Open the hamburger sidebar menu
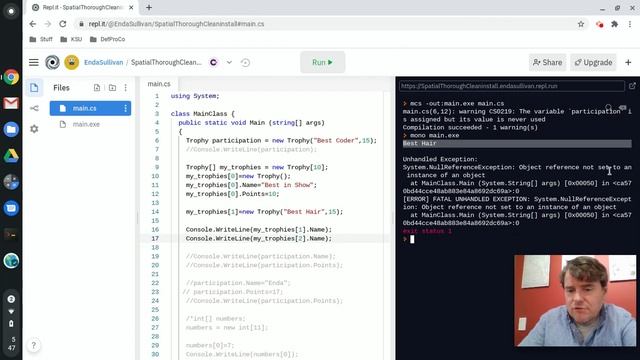The image size is (640, 360). pos(34,62)
